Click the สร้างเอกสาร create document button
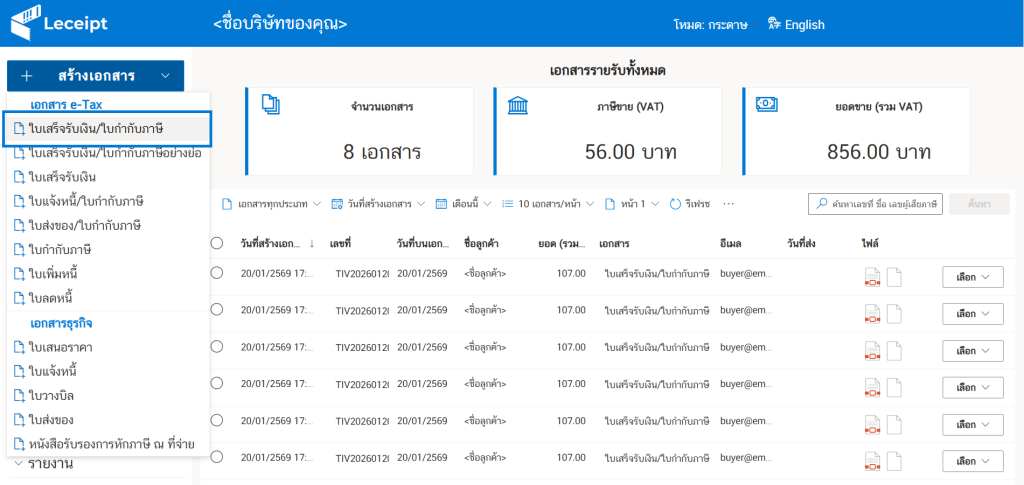The width and height of the screenshot is (1024, 485). click(95, 76)
